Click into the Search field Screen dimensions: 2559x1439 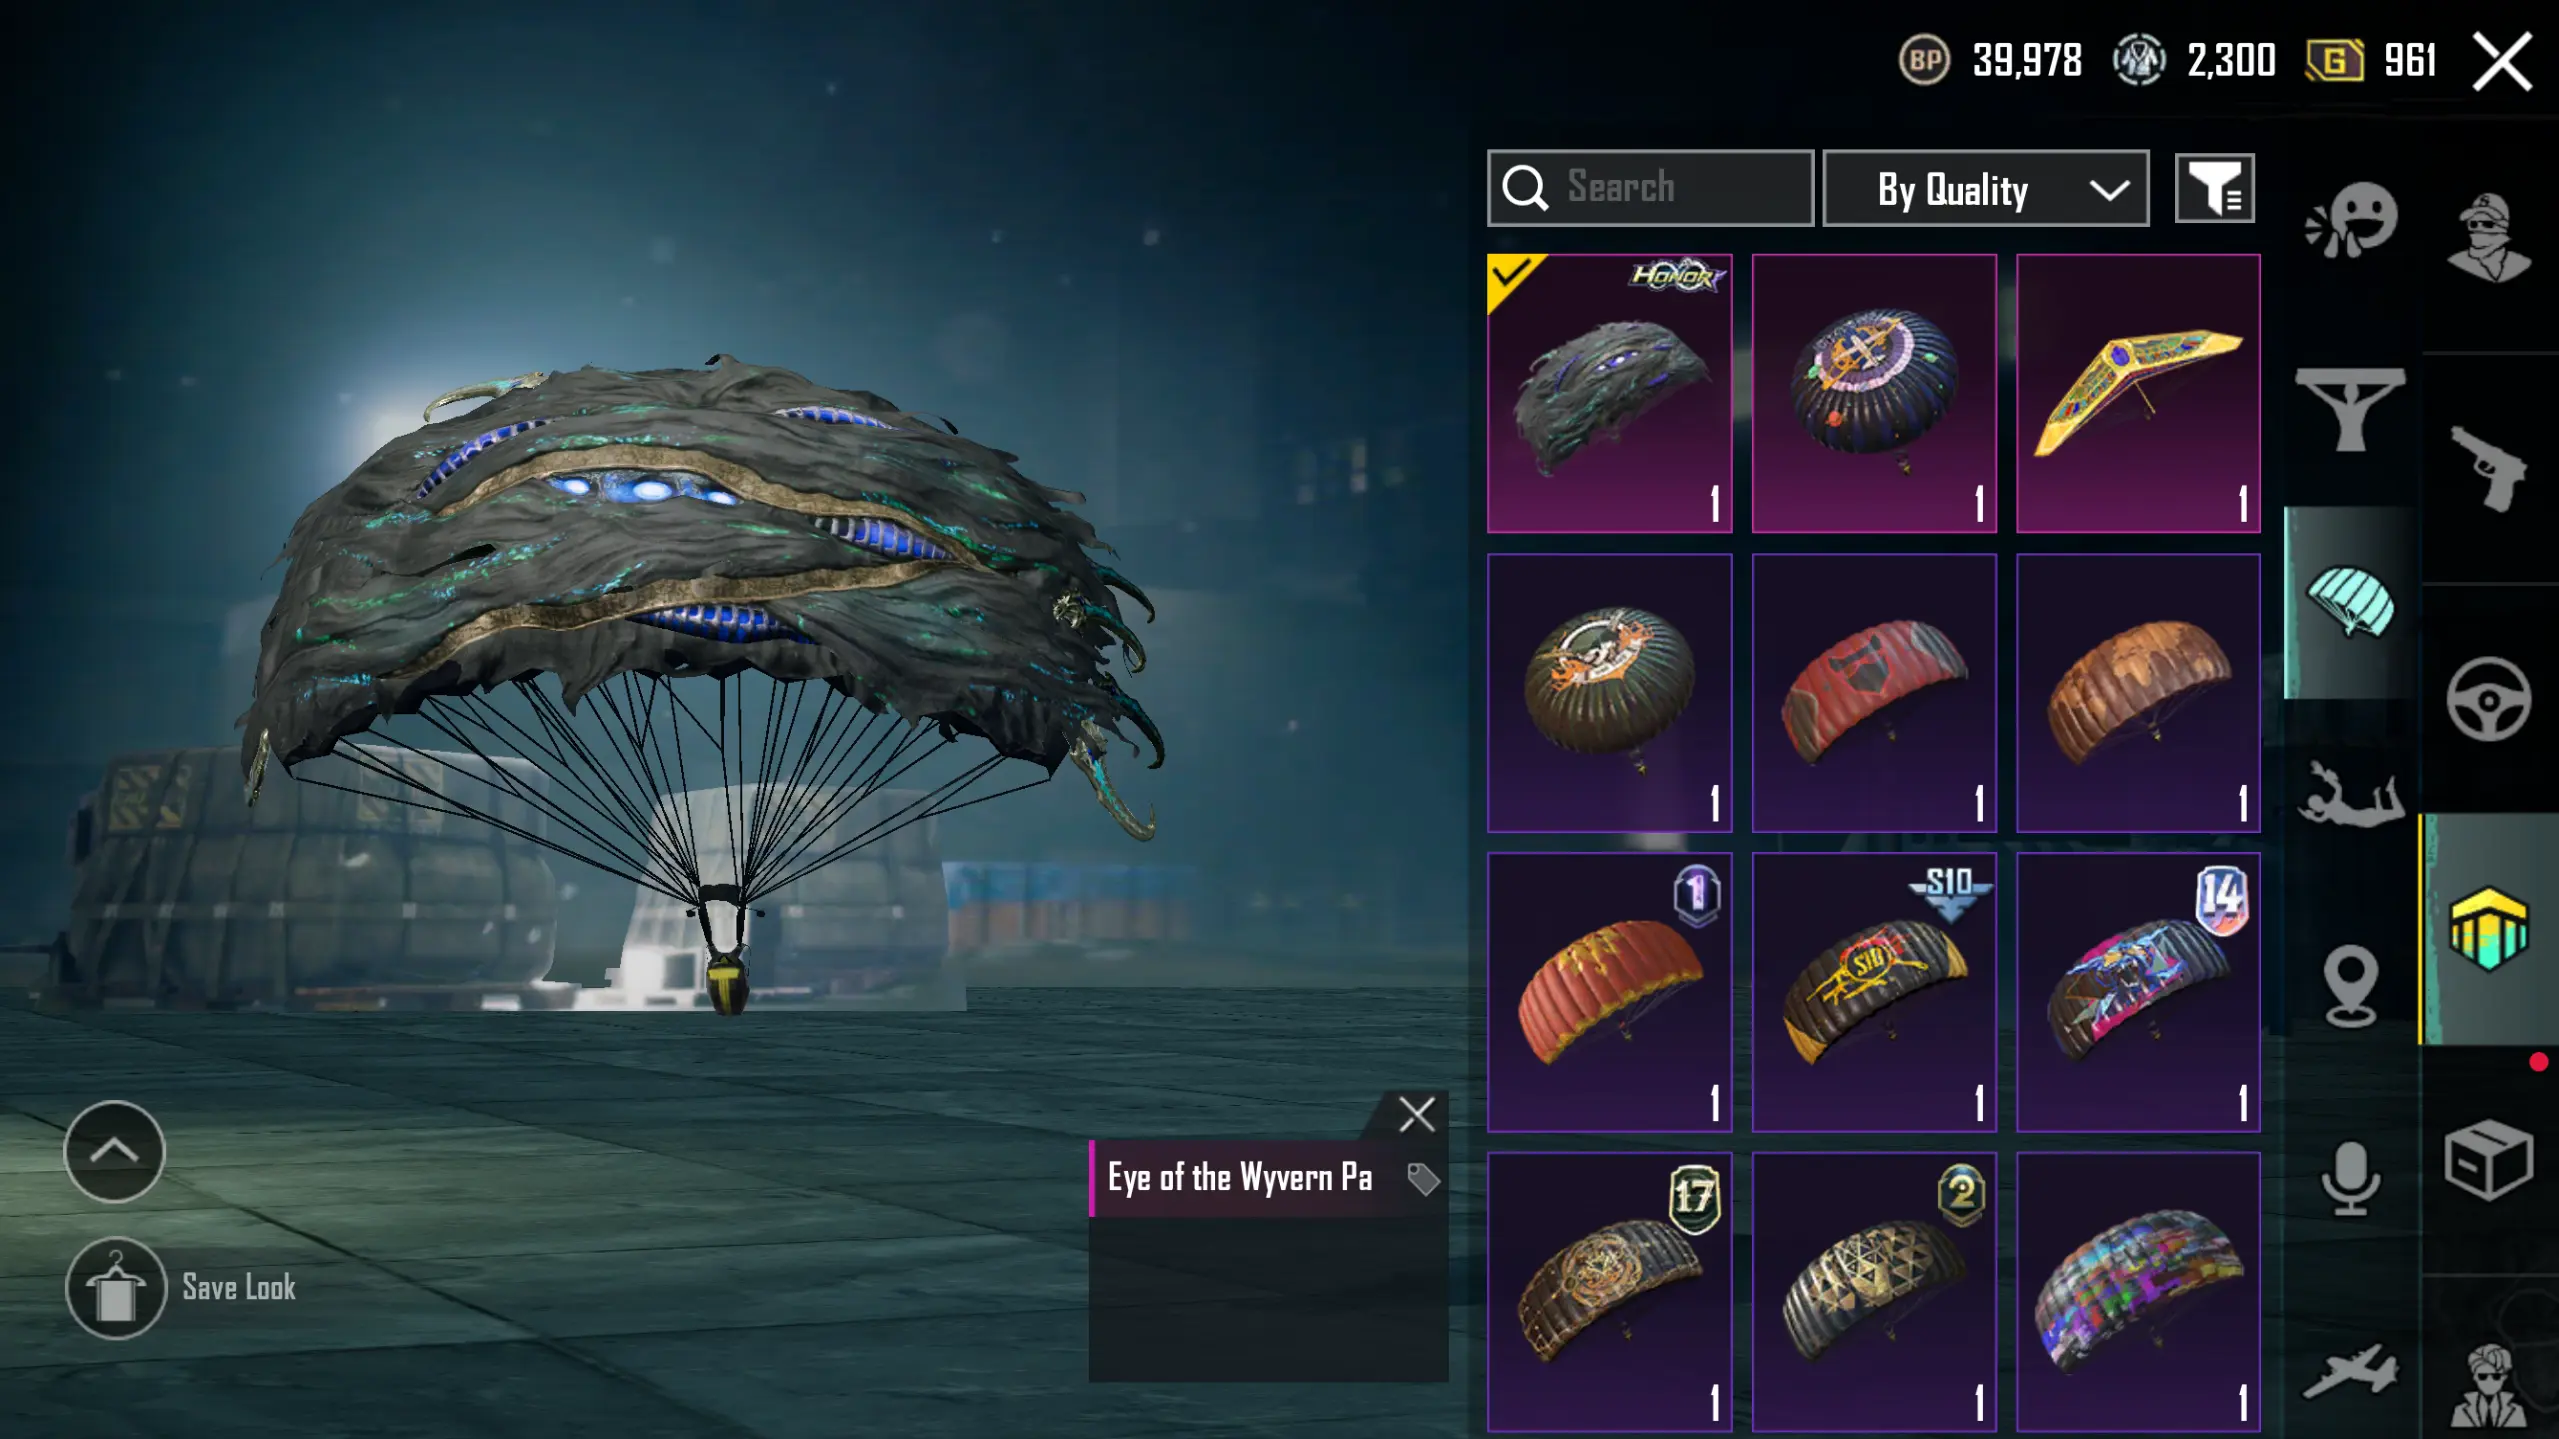coord(1650,188)
